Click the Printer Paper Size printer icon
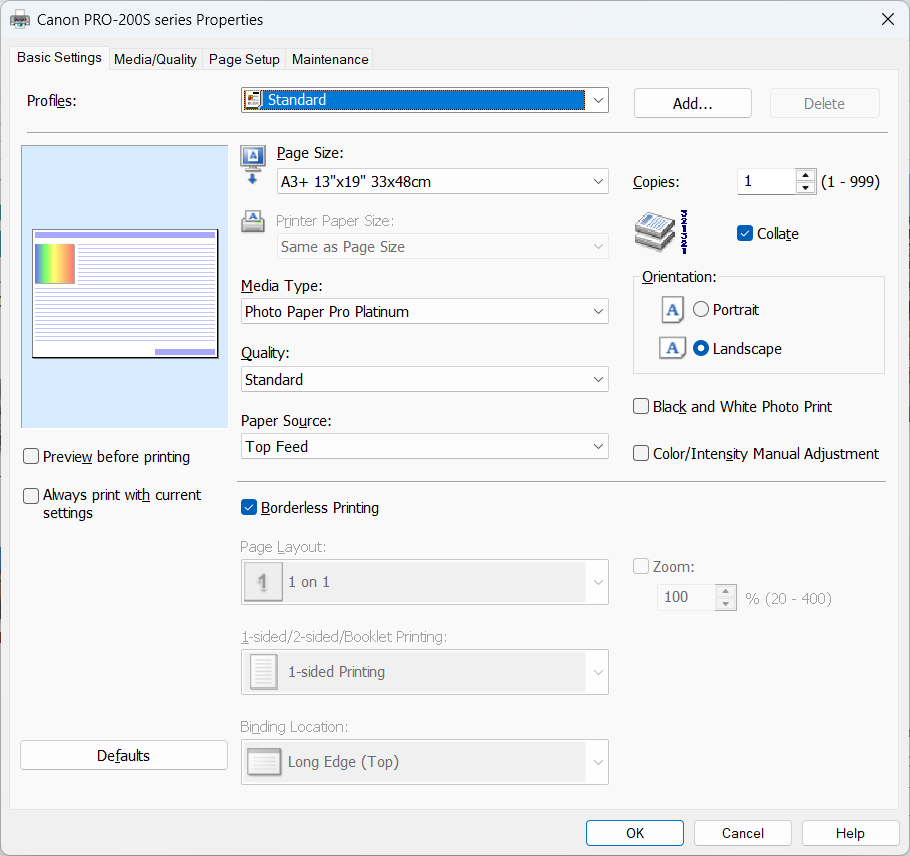 [x=253, y=222]
